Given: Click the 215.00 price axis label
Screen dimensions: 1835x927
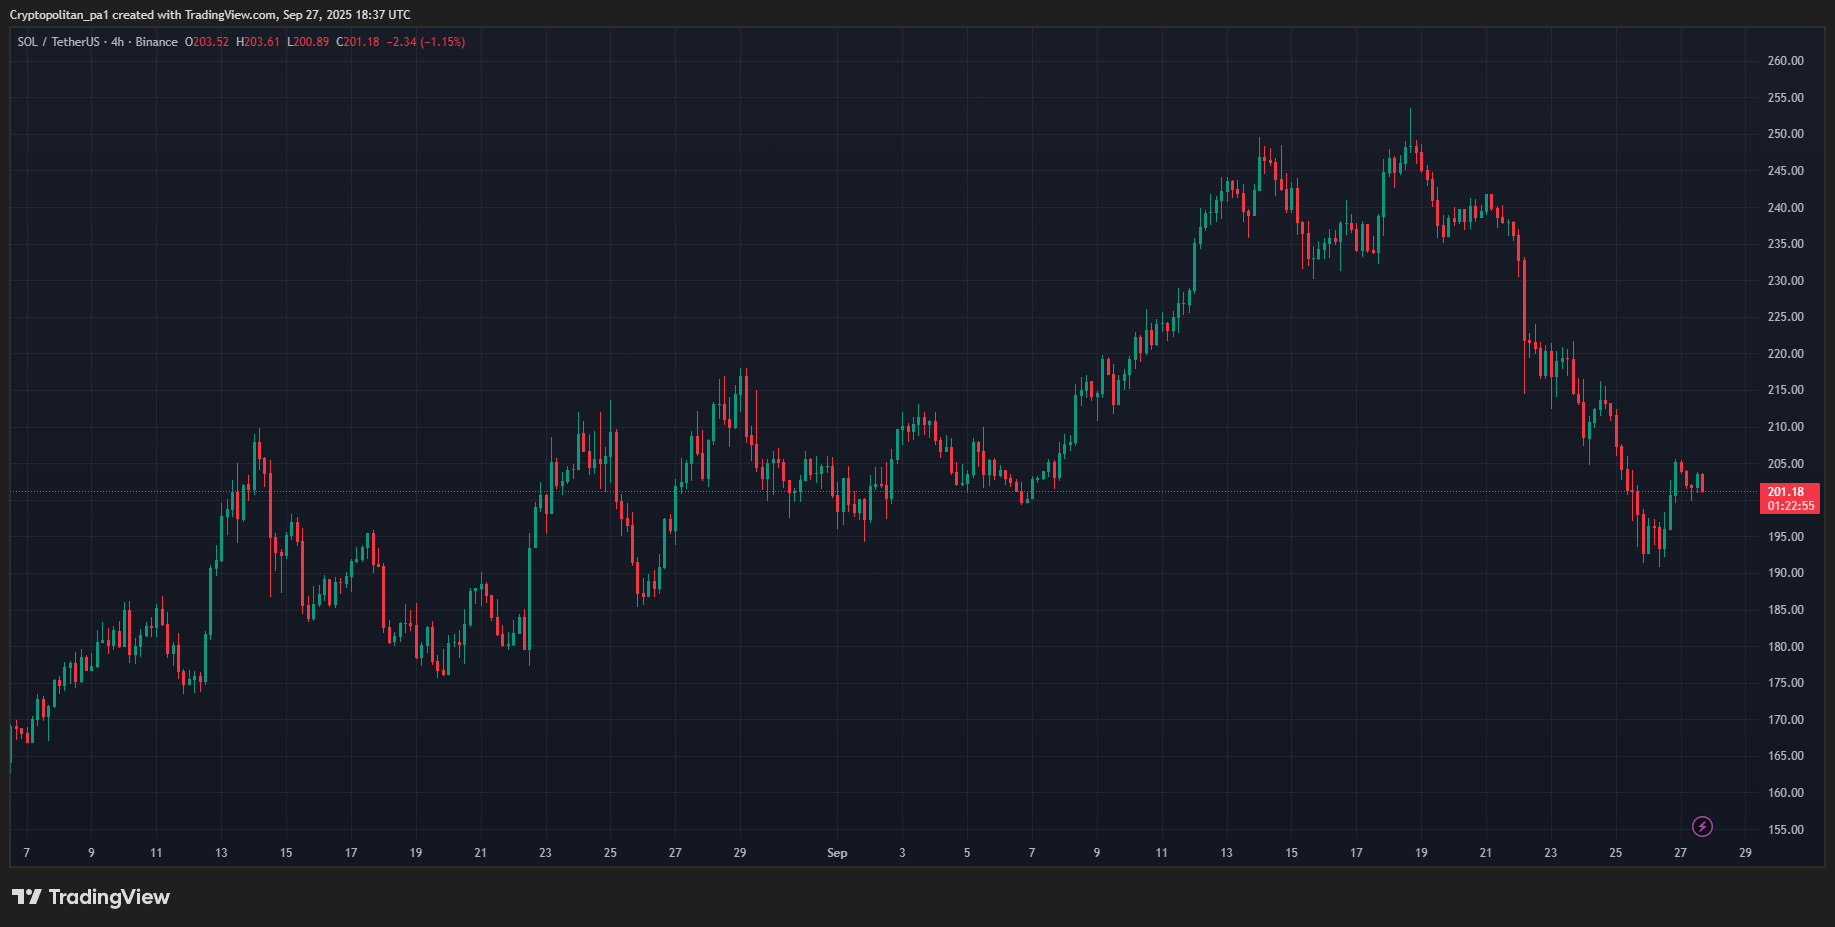Looking at the screenshot, I should [1786, 390].
